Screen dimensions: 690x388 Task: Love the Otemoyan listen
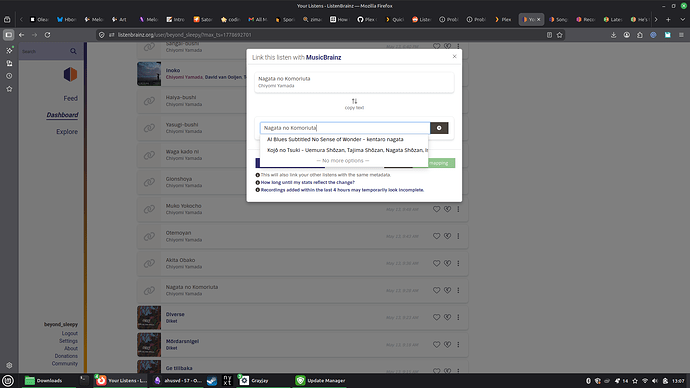tap(437, 236)
